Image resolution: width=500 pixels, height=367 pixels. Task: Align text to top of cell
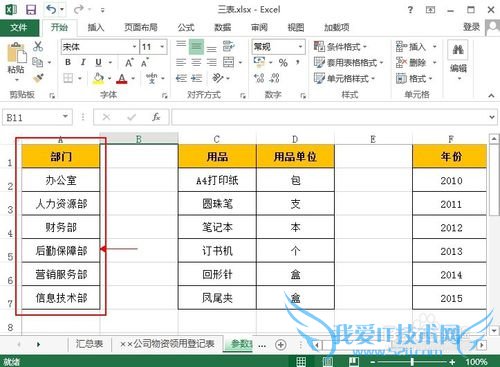[181, 46]
